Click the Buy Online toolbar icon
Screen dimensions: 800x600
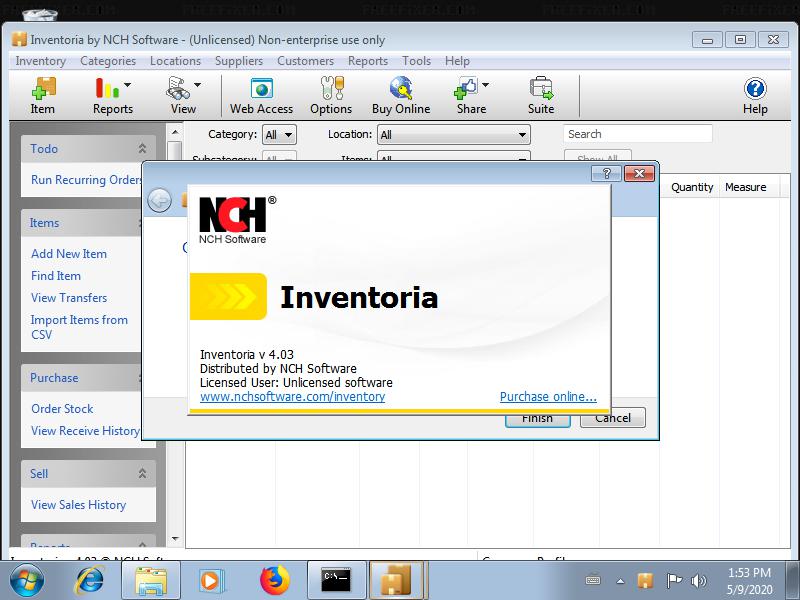401,96
